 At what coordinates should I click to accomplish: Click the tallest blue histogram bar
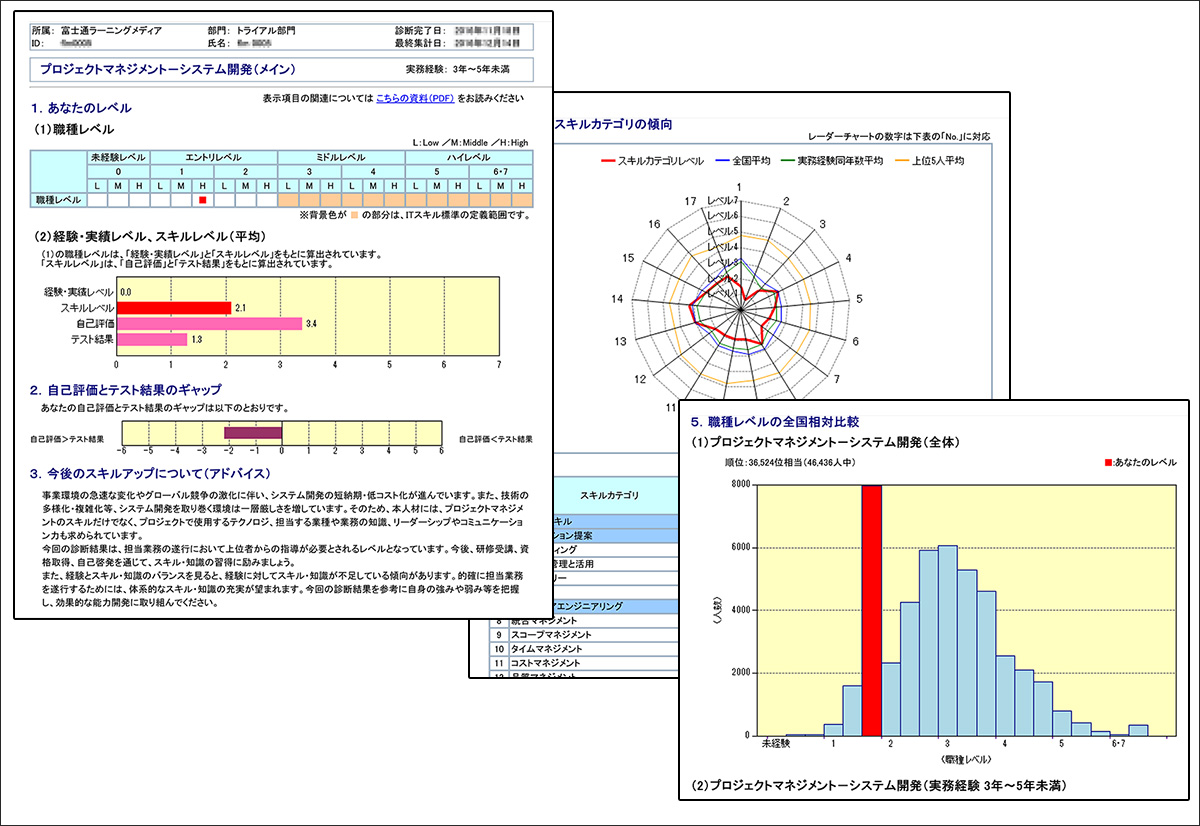click(947, 641)
